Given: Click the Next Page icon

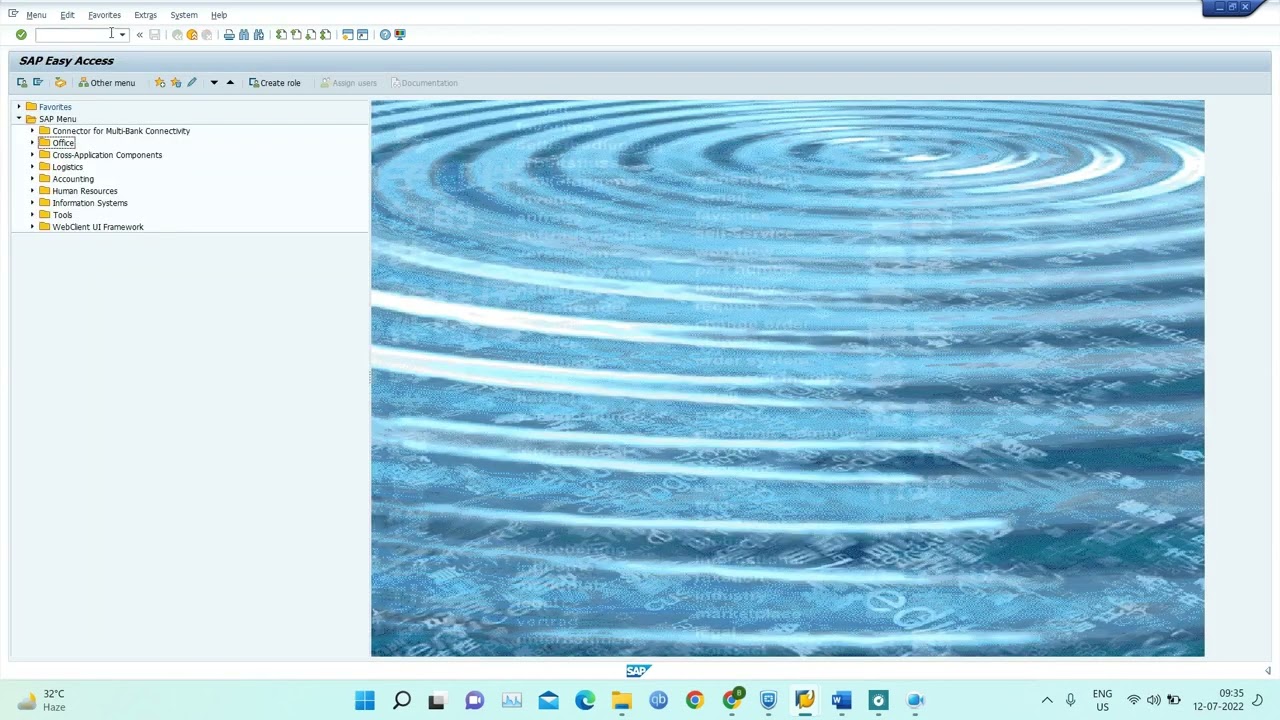Looking at the screenshot, I should click(x=311, y=35).
